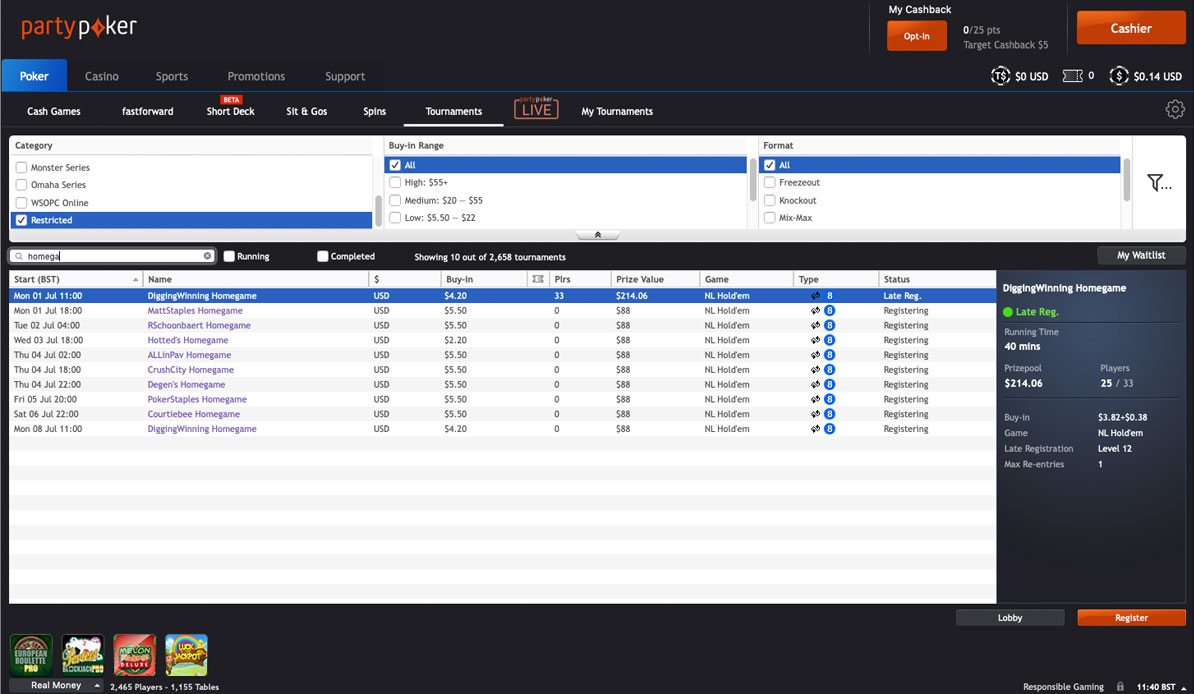Check the Omaha Series category
Image resolution: width=1194 pixels, height=694 pixels.
(21, 185)
